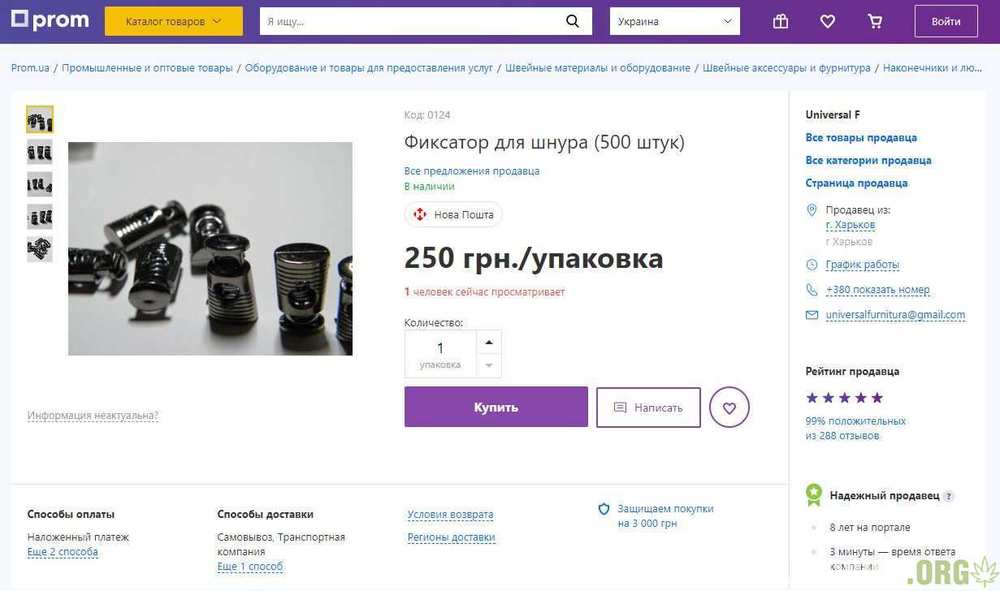Viewport: 1000px width, 591px height.
Task: Open the gift icon in header
Action: (x=781, y=21)
